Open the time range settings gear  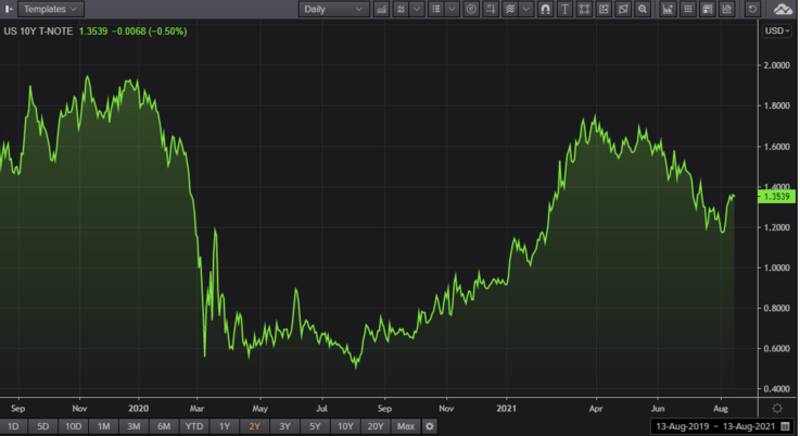429,427
